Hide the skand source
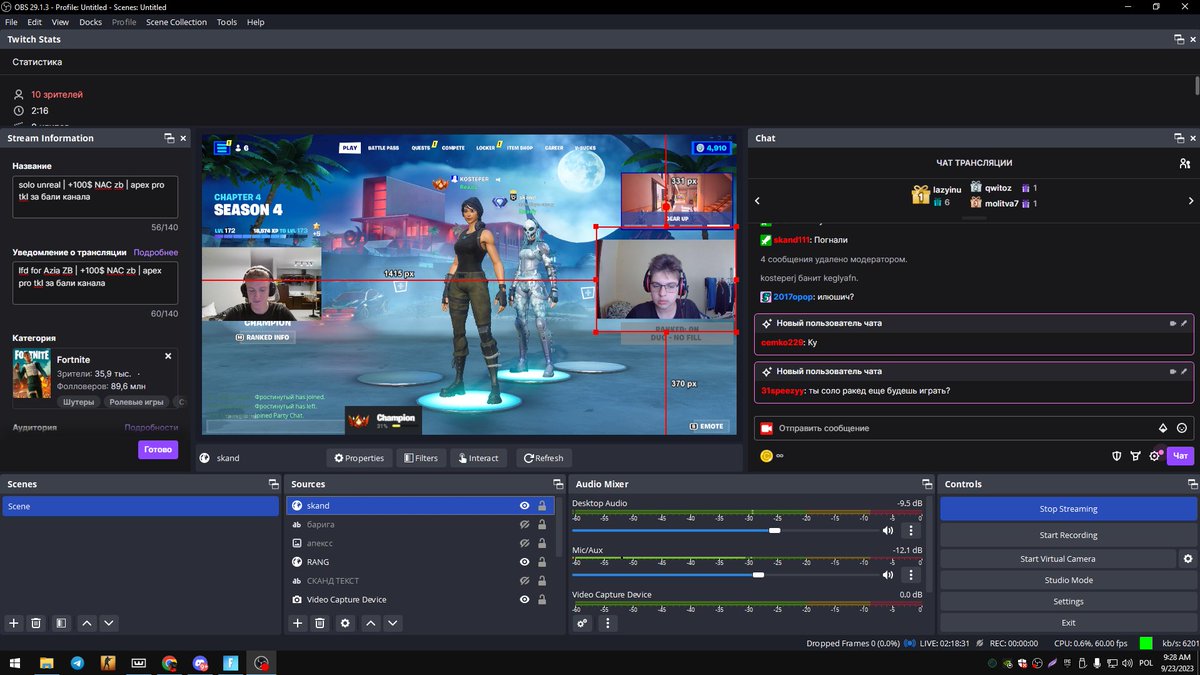This screenshot has width=1200, height=675. tap(524, 506)
